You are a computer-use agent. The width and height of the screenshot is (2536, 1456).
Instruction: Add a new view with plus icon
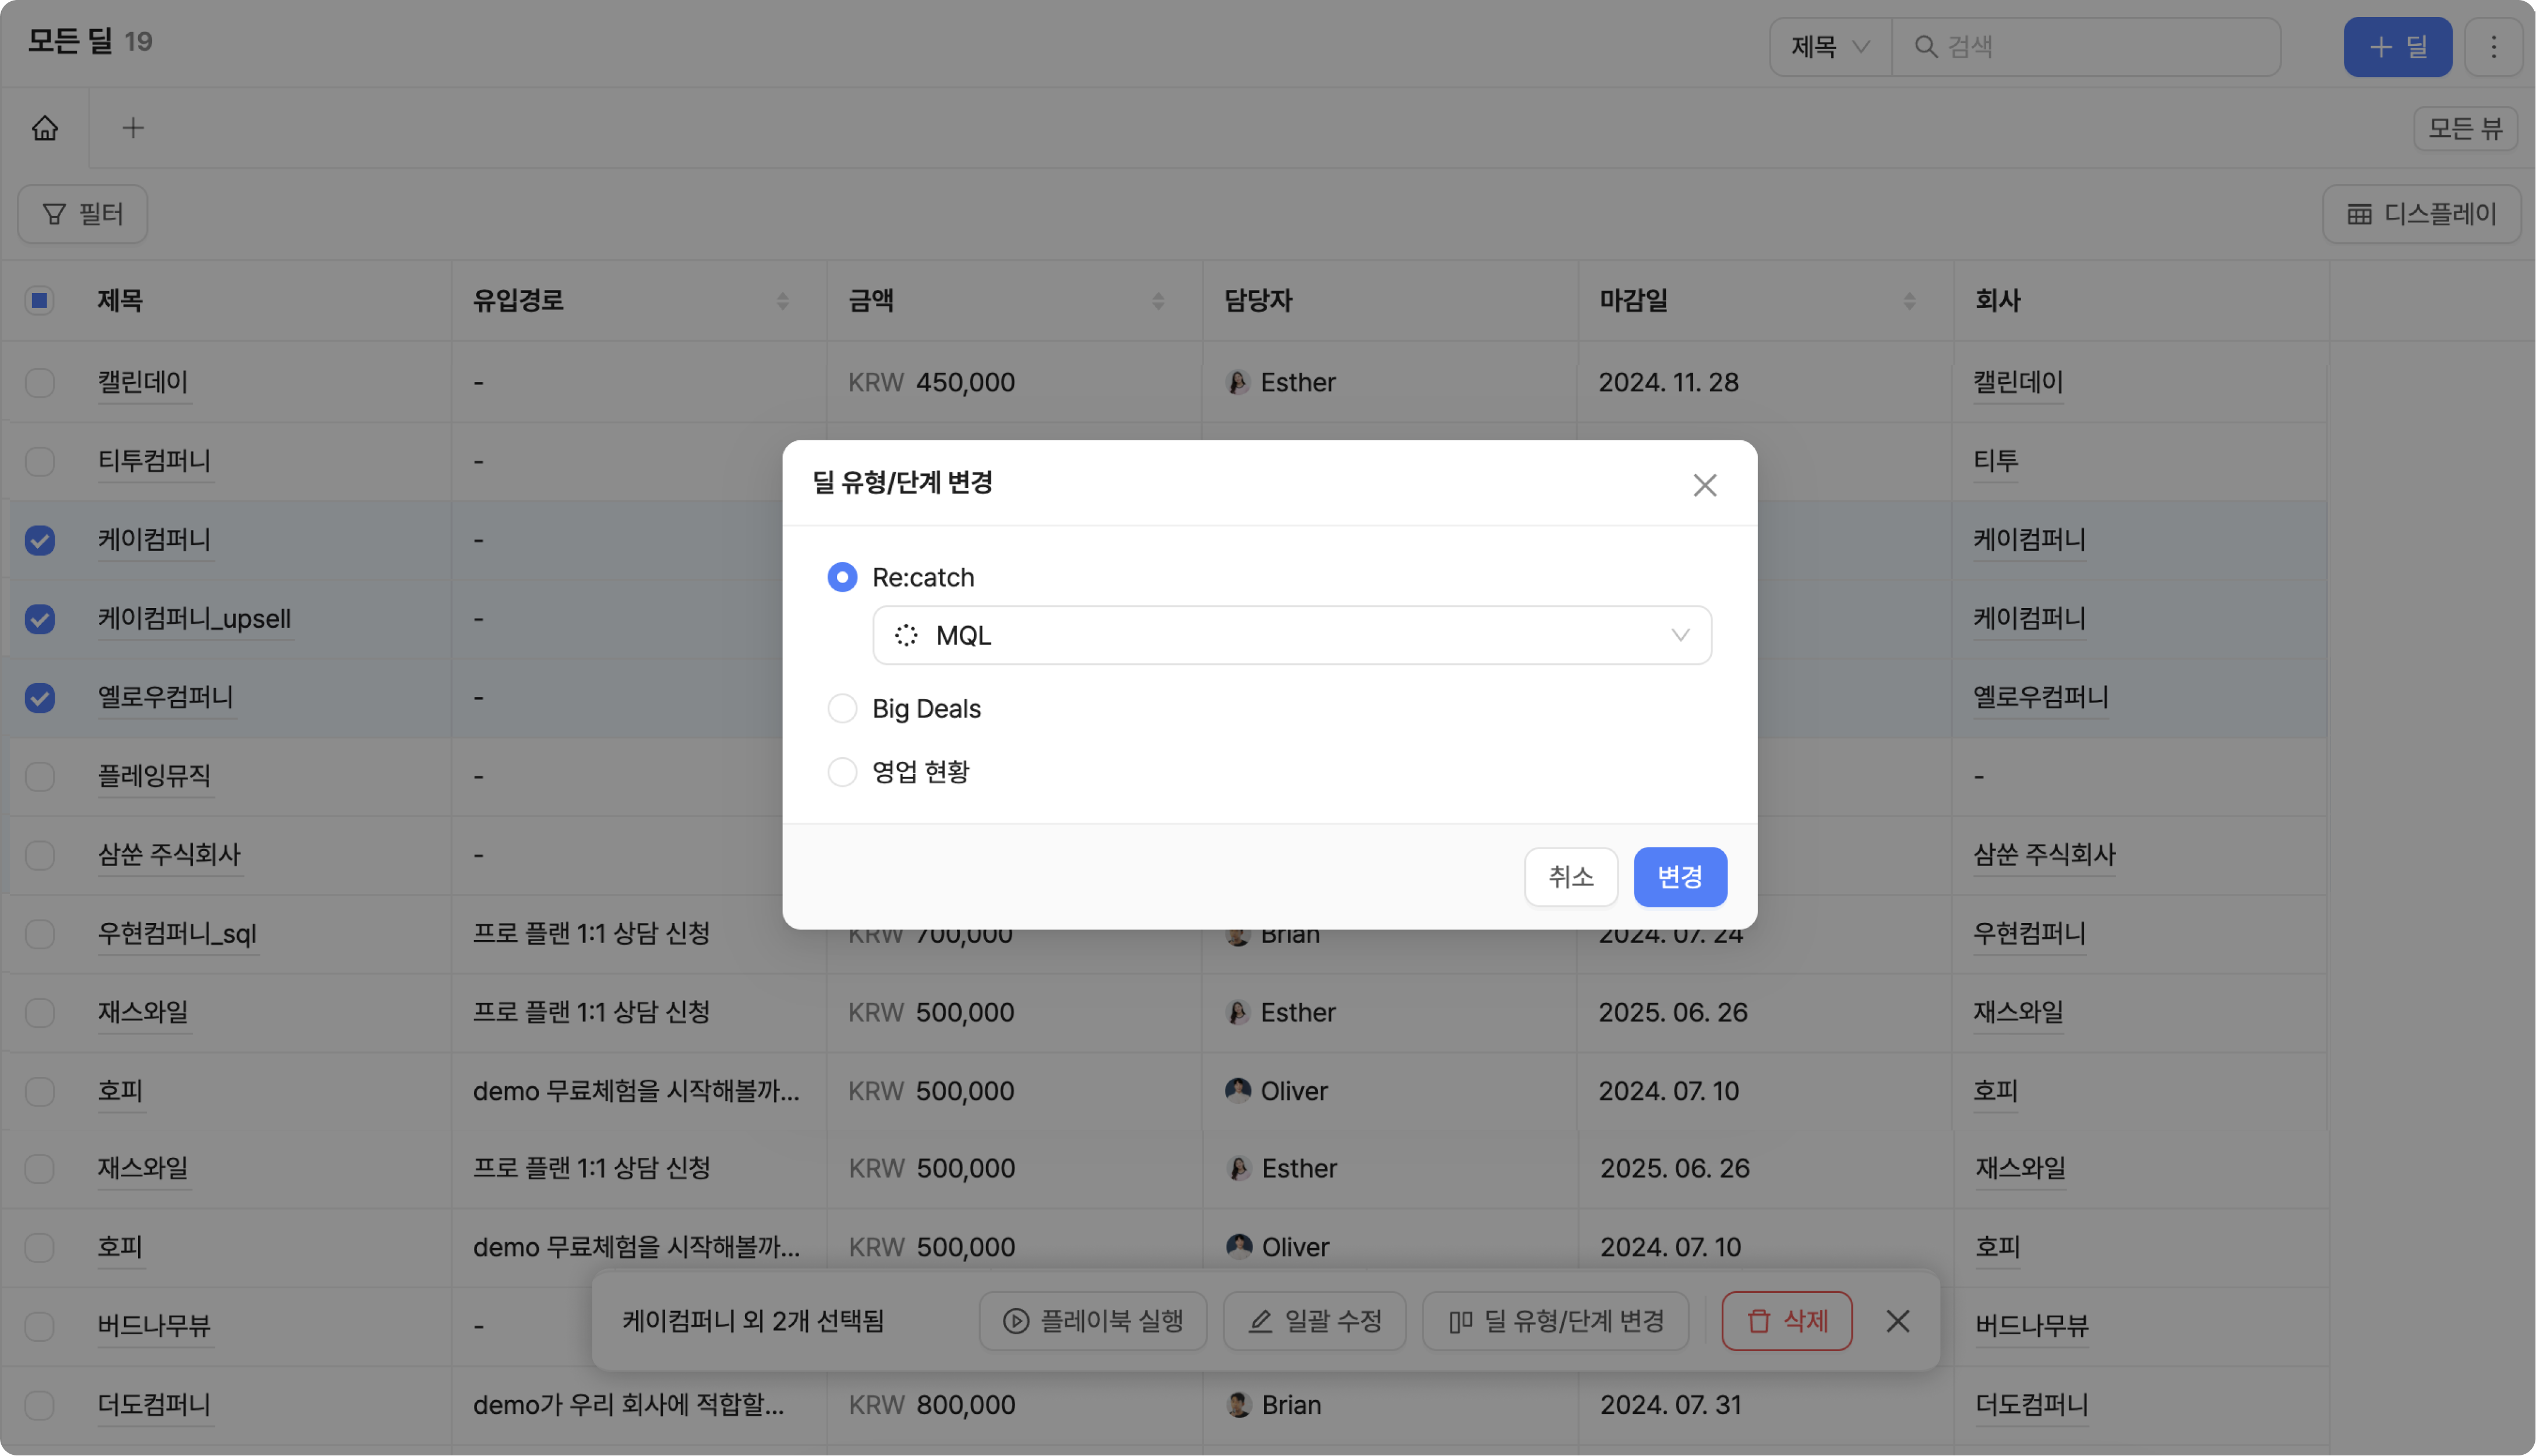click(133, 128)
